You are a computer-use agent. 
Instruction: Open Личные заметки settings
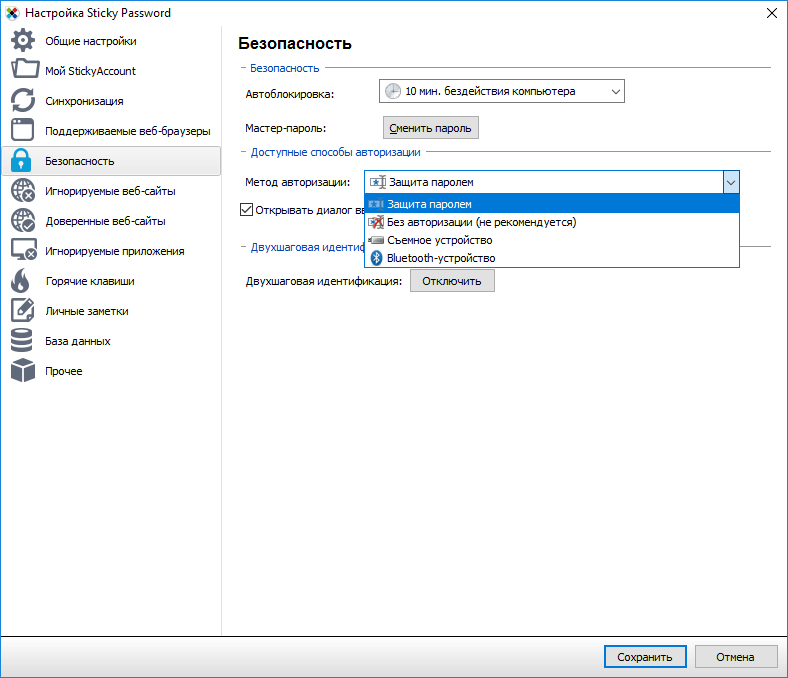click(x=111, y=311)
